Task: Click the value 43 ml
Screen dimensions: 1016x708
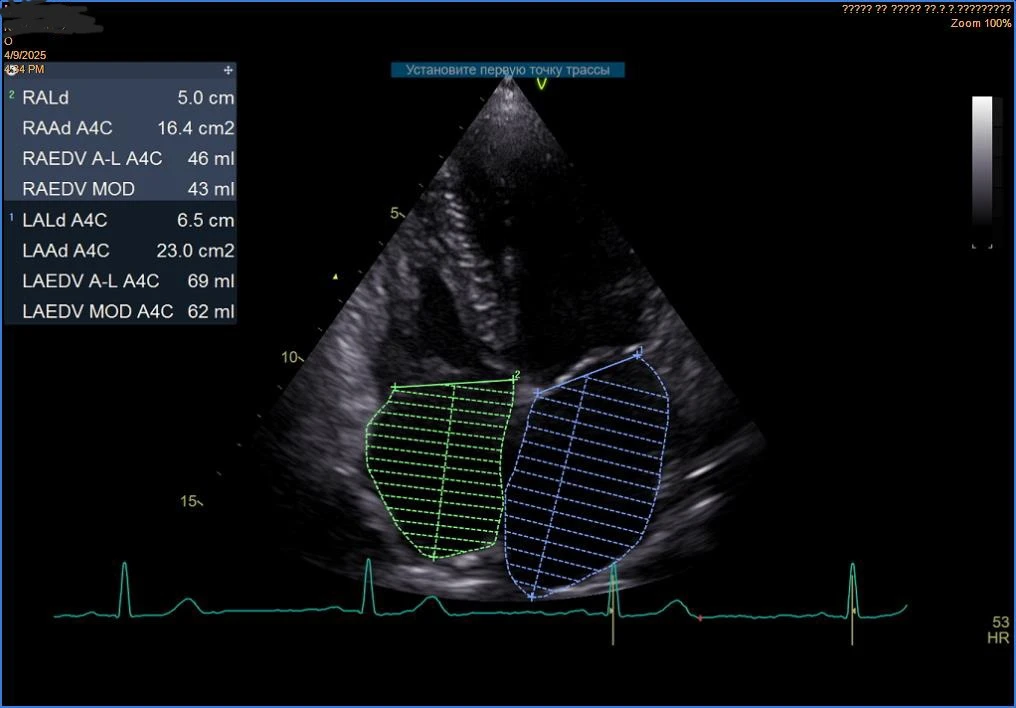Action: coord(211,189)
